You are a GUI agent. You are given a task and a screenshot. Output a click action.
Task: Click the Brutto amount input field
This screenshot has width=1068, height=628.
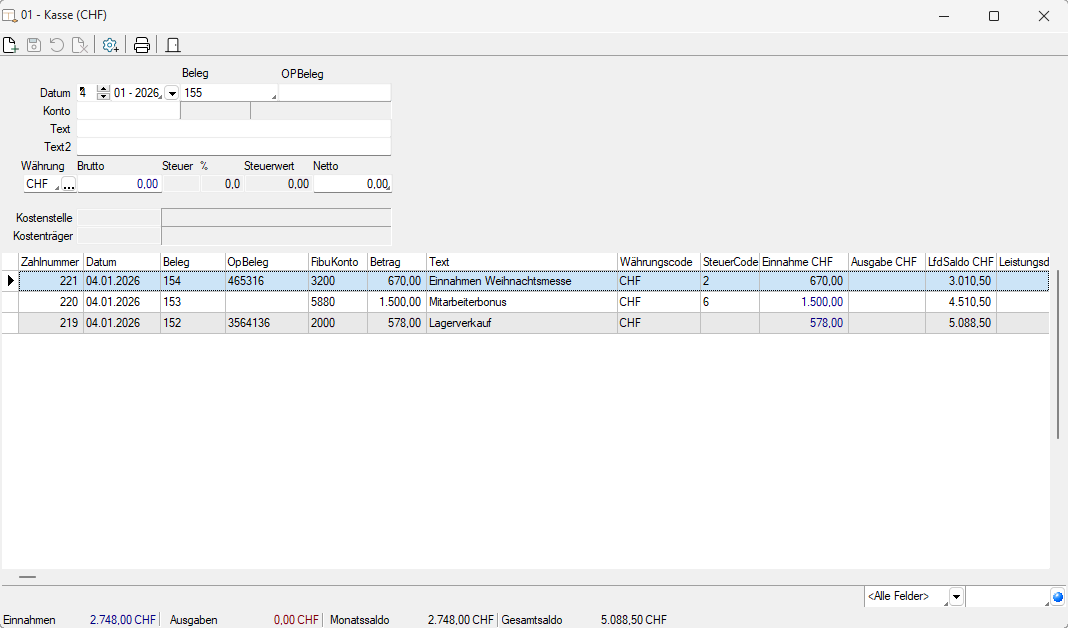119,184
